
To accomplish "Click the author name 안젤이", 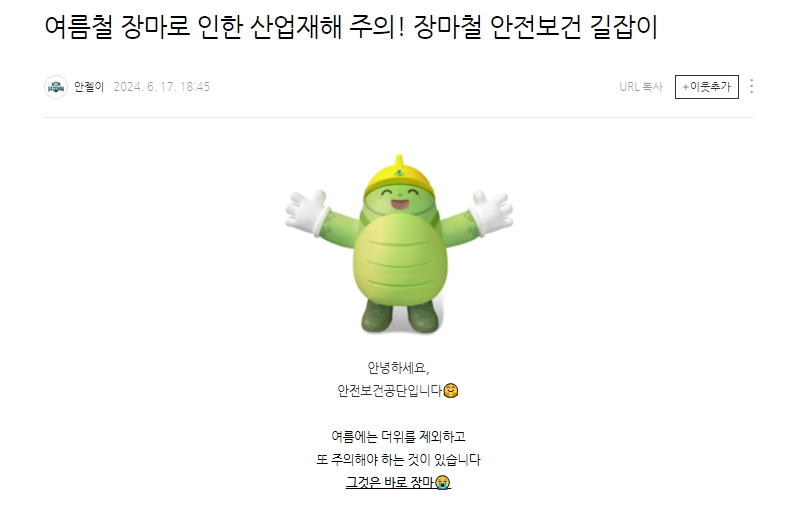I will [x=89, y=87].
